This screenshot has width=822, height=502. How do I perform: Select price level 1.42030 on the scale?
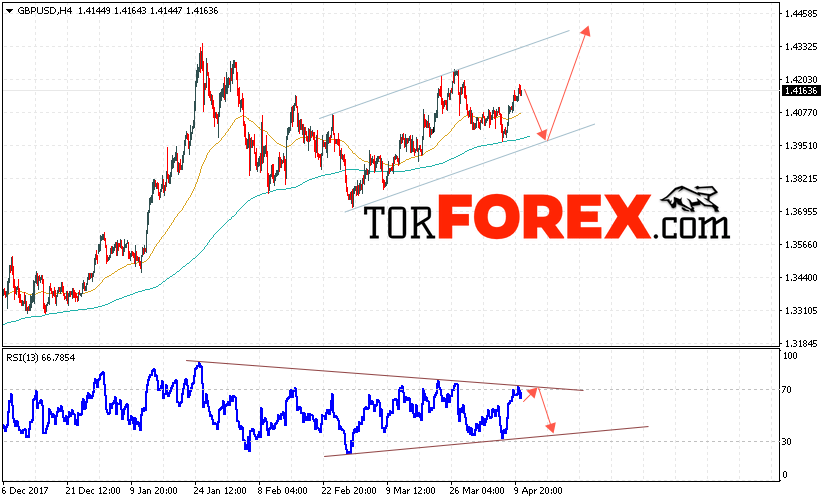(801, 80)
